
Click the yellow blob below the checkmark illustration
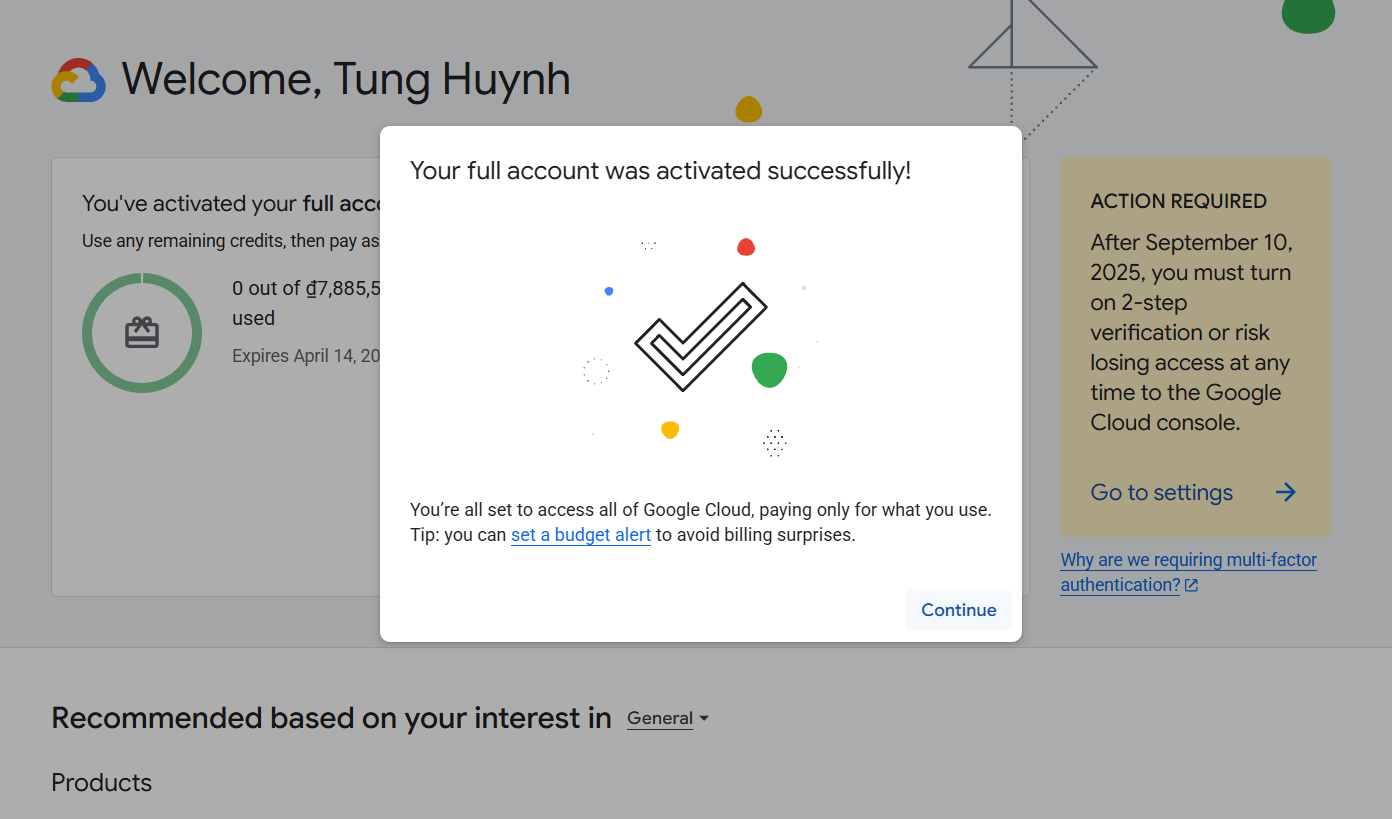click(670, 430)
